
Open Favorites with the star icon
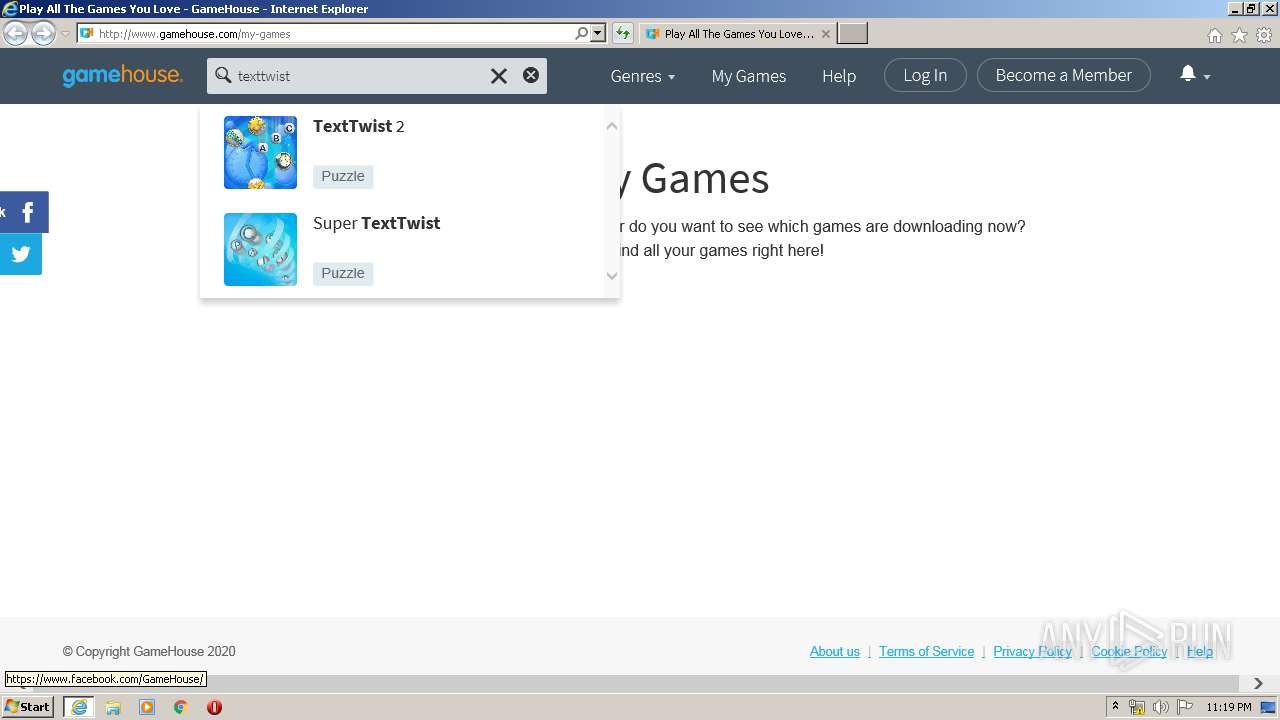pyautogui.click(x=1239, y=35)
